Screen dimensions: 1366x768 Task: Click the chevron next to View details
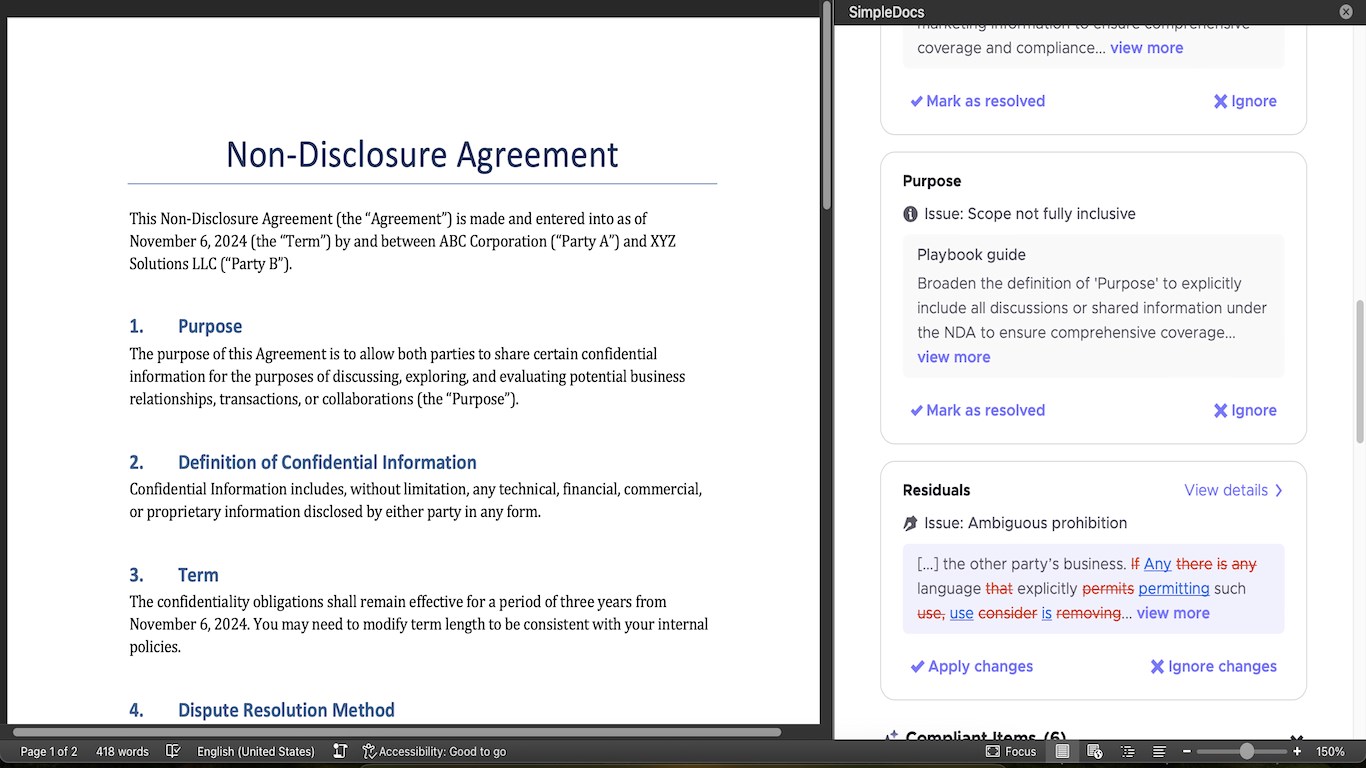pos(1278,490)
